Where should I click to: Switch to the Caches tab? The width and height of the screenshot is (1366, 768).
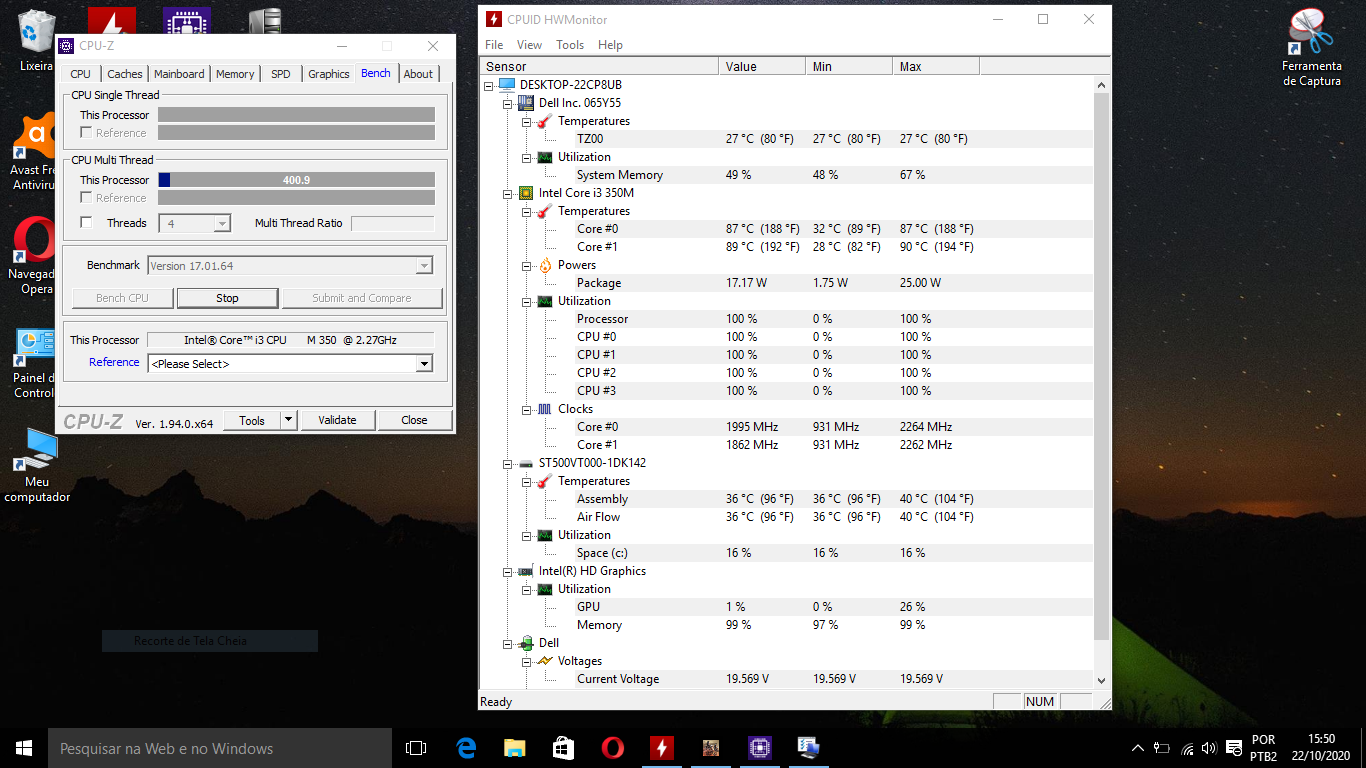(125, 74)
